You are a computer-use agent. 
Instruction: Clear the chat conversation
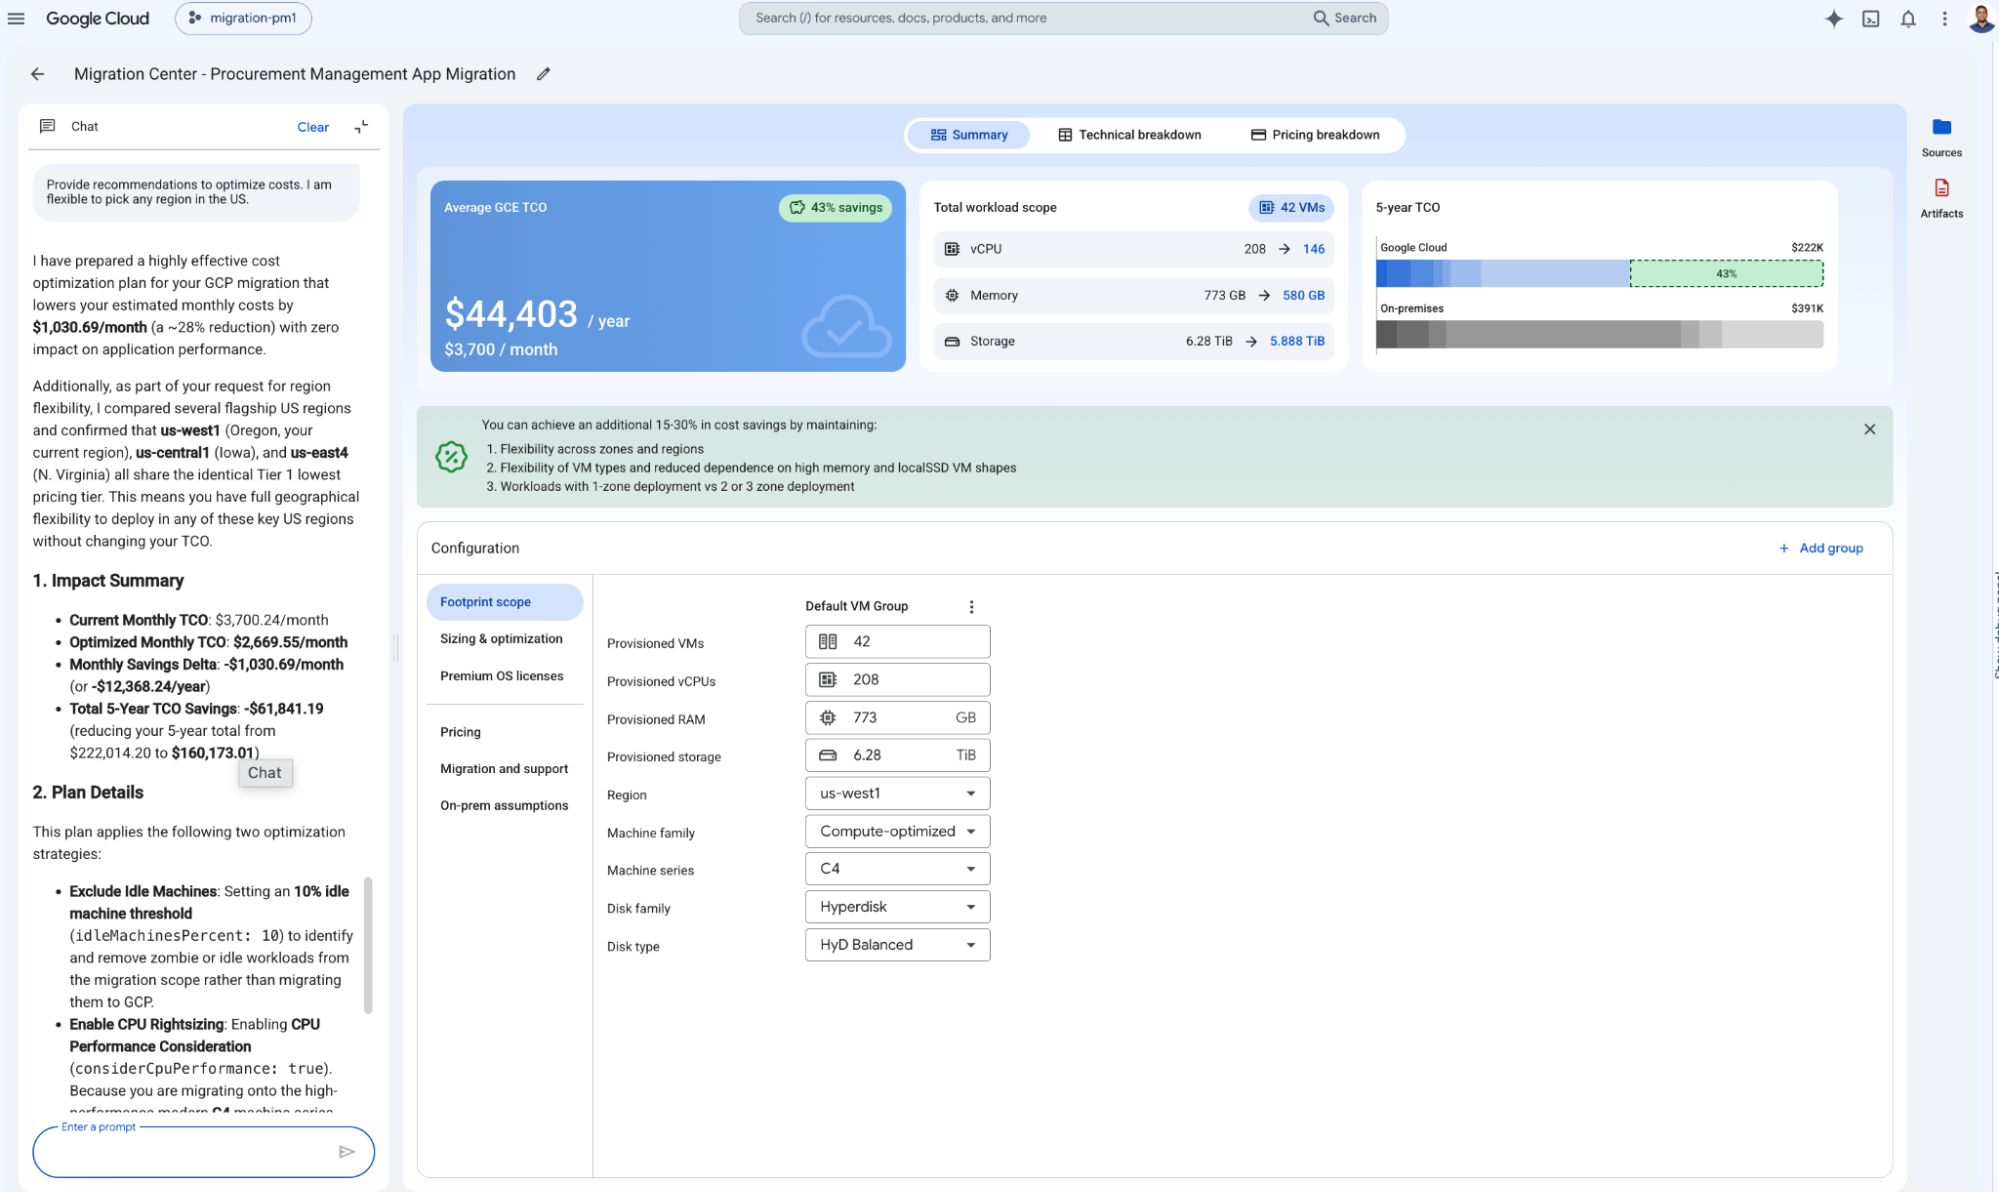coord(313,127)
